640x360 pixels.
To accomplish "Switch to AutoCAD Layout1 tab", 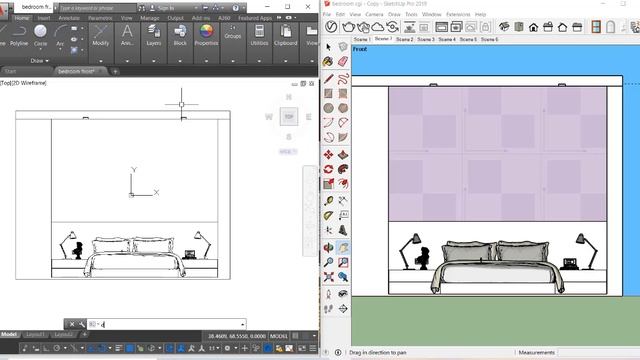I will (35, 335).
